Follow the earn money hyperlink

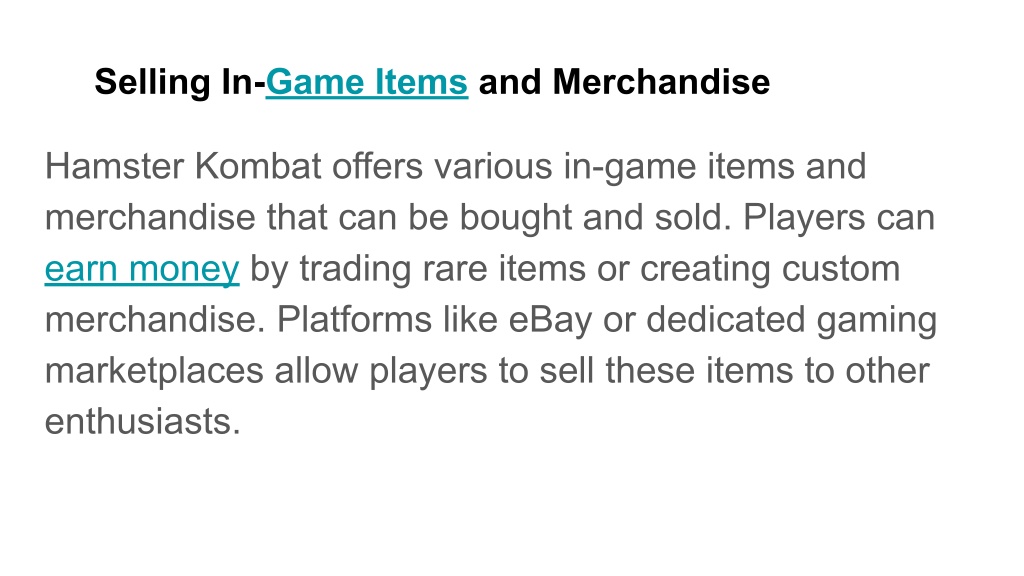pyautogui.click(x=142, y=268)
